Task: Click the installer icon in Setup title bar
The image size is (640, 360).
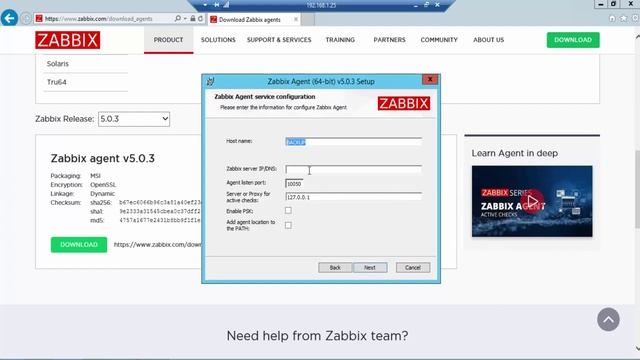Action: coord(210,82)
